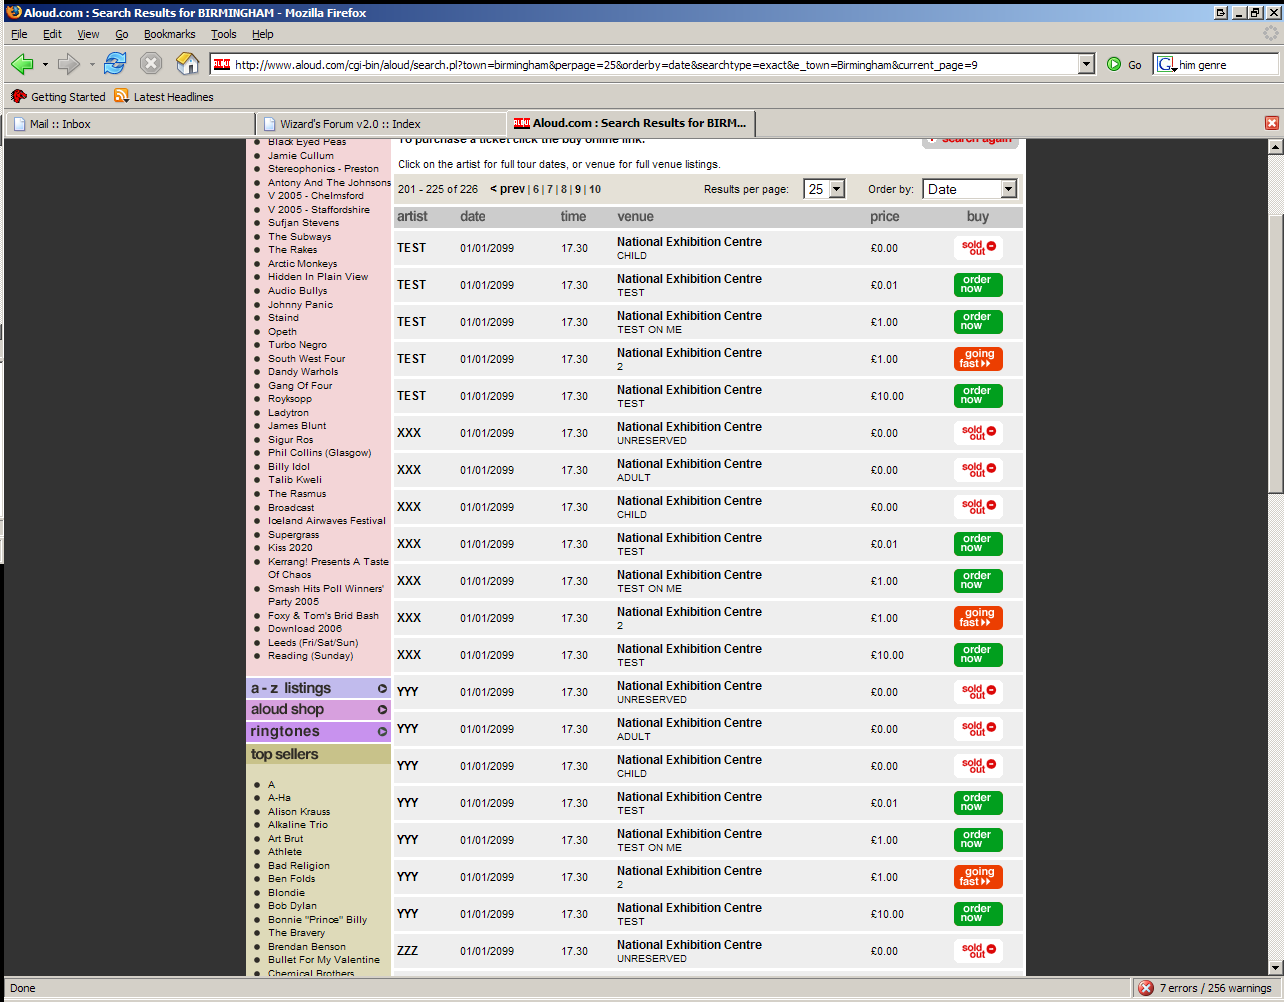Open the Home page icon
The image size is (1284, 1002).
pyautogui.click(x=187, y=64)
